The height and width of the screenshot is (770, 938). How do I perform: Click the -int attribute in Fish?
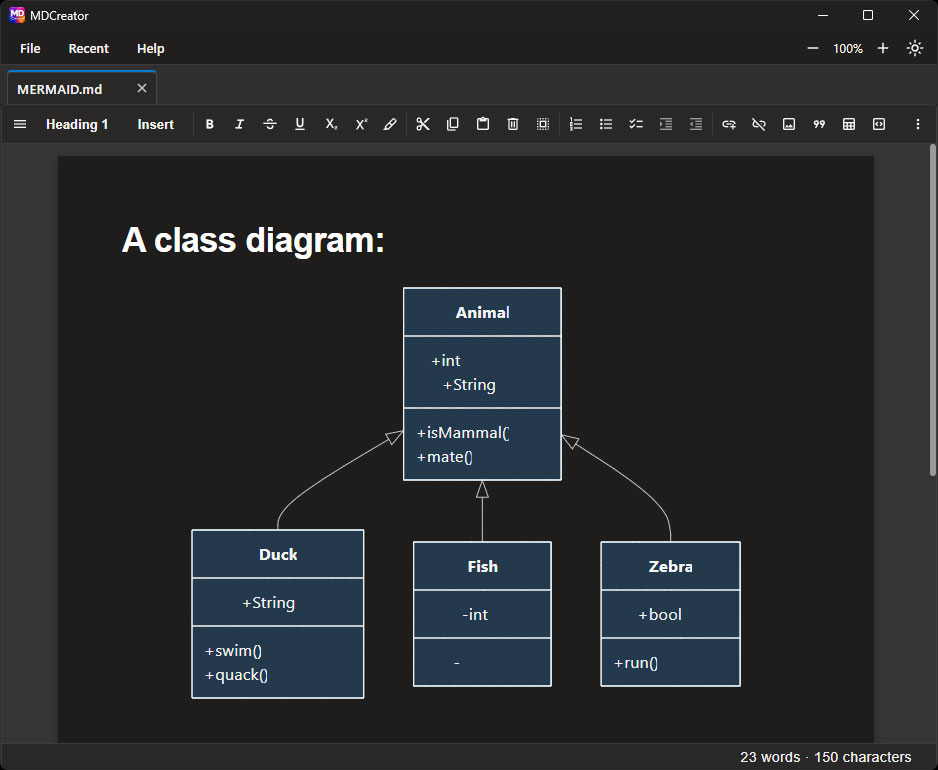coord(475,615)
